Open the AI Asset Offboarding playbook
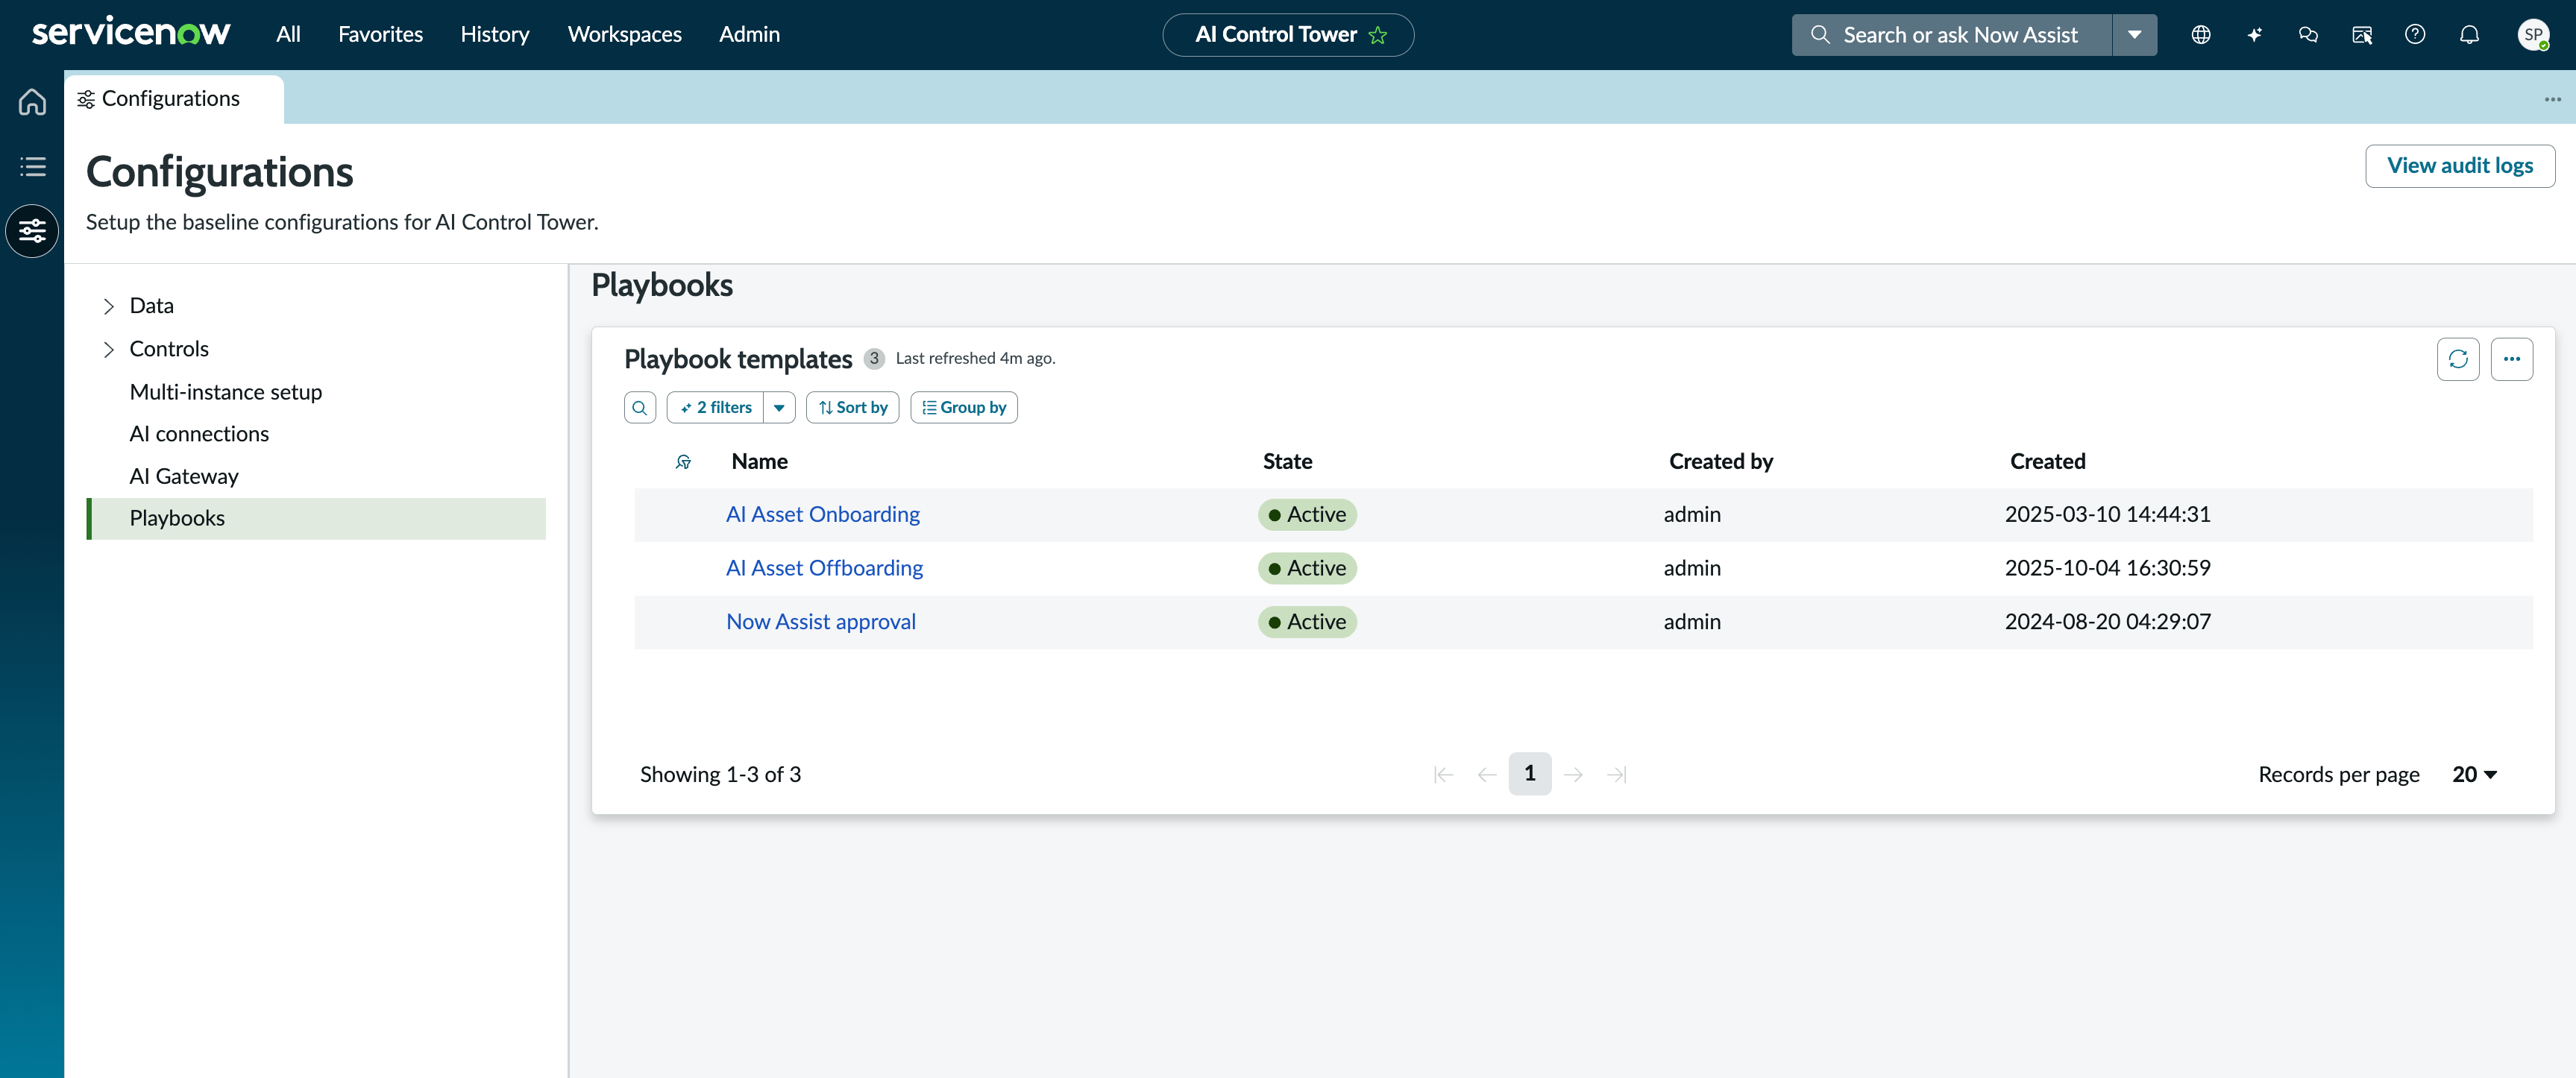 824,569
